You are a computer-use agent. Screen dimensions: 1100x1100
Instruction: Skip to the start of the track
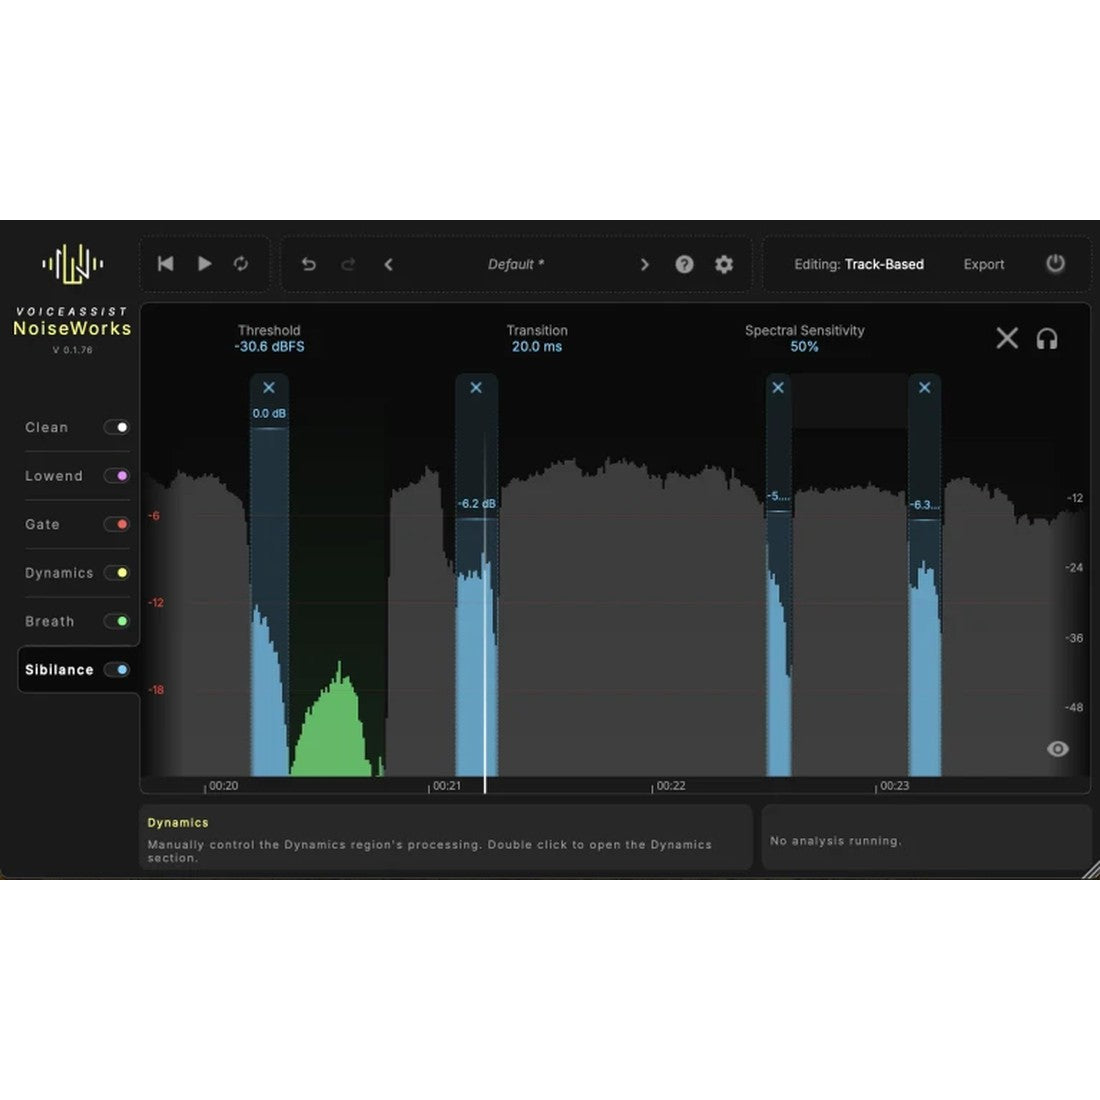[166, 264]
